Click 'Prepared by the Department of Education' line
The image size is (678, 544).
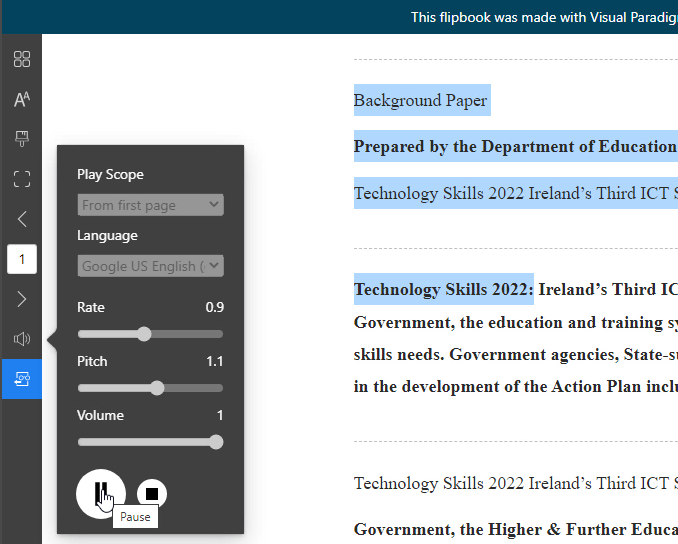point(515,147)
